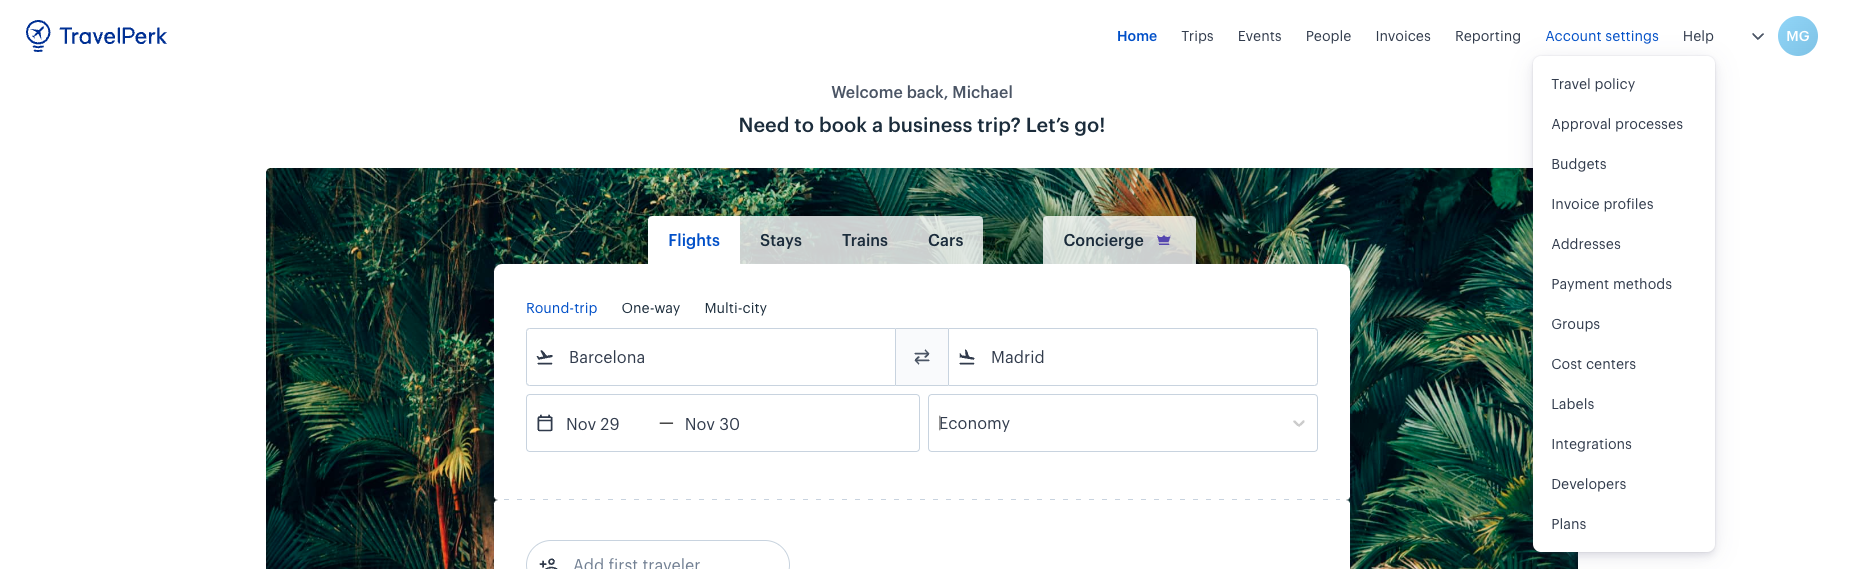Click the add traveler person icon
This screenshot has height=569, width=1868.
(x=548, y=563)
